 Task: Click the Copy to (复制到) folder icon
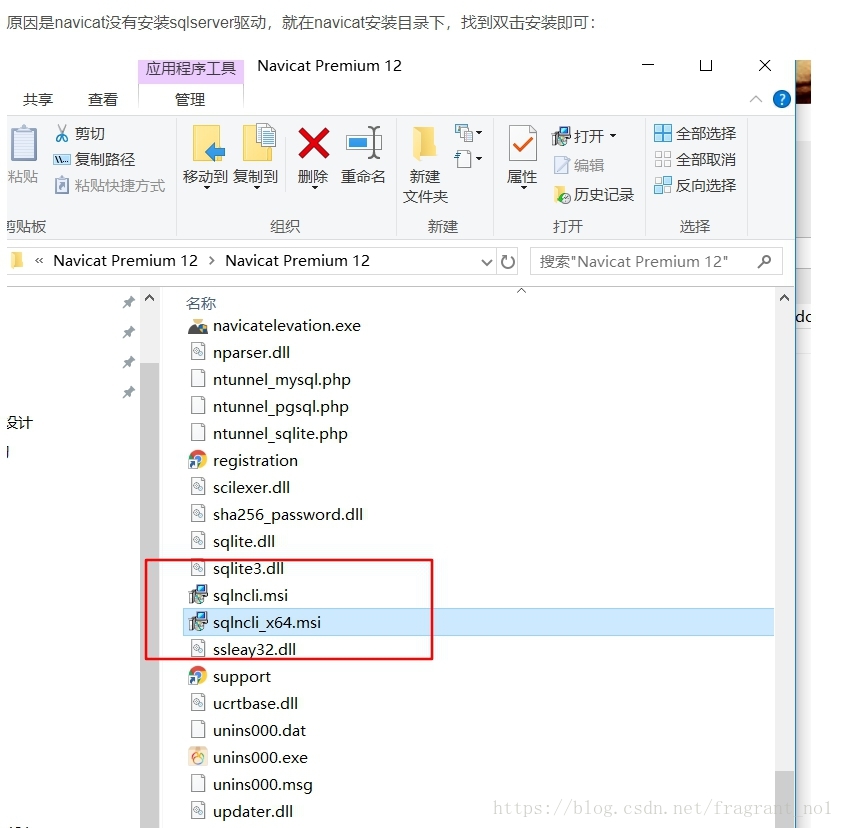pyautogui.click(x=259, y=142)
